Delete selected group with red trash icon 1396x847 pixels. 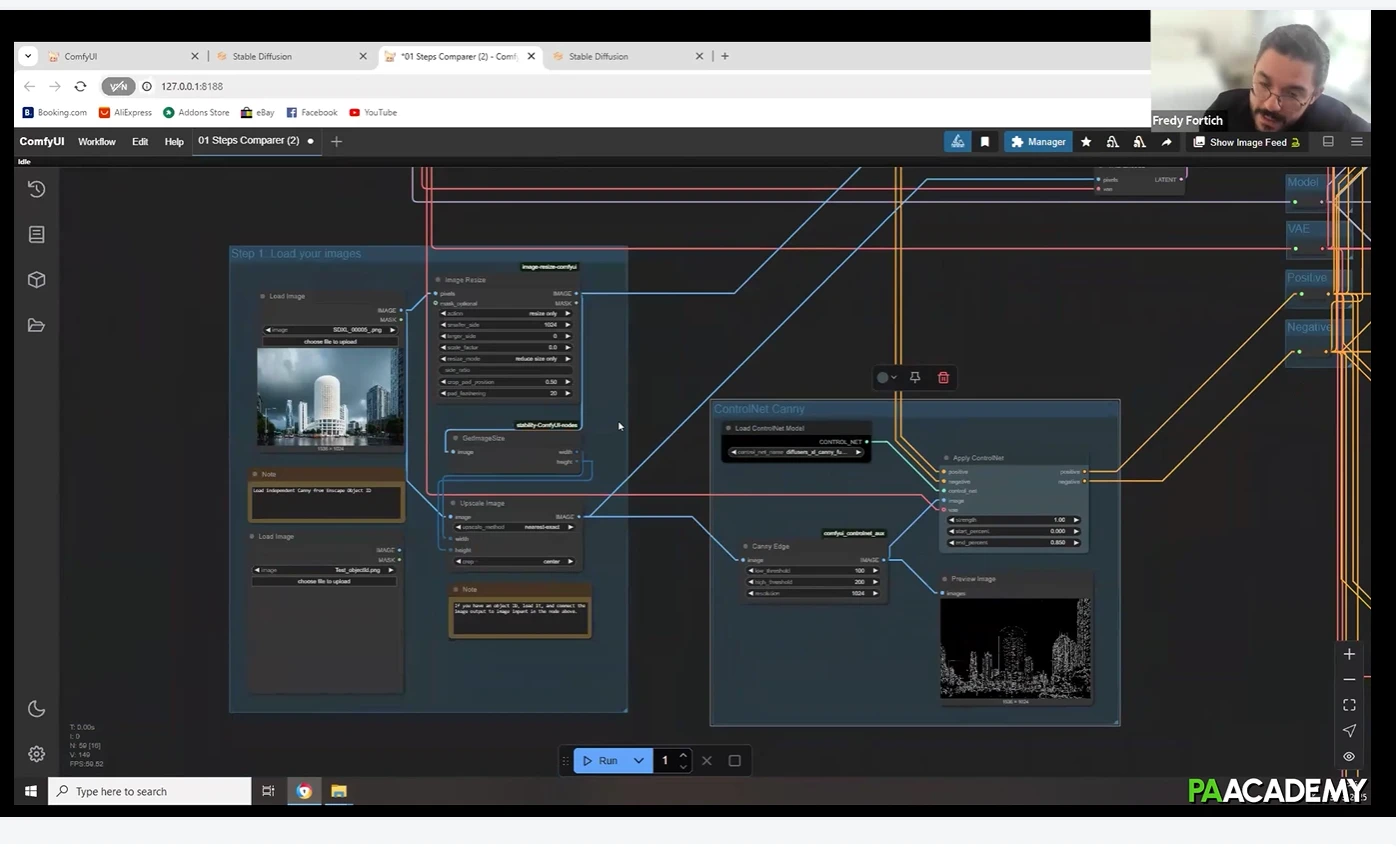coord(943,377)
